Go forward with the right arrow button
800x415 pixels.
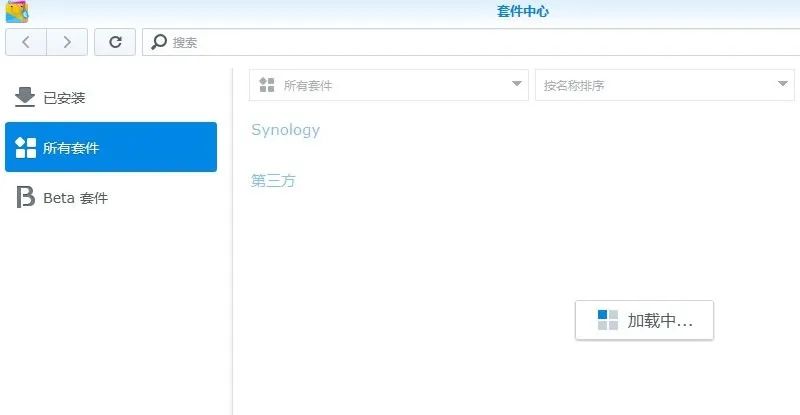(x=67, y=42)
